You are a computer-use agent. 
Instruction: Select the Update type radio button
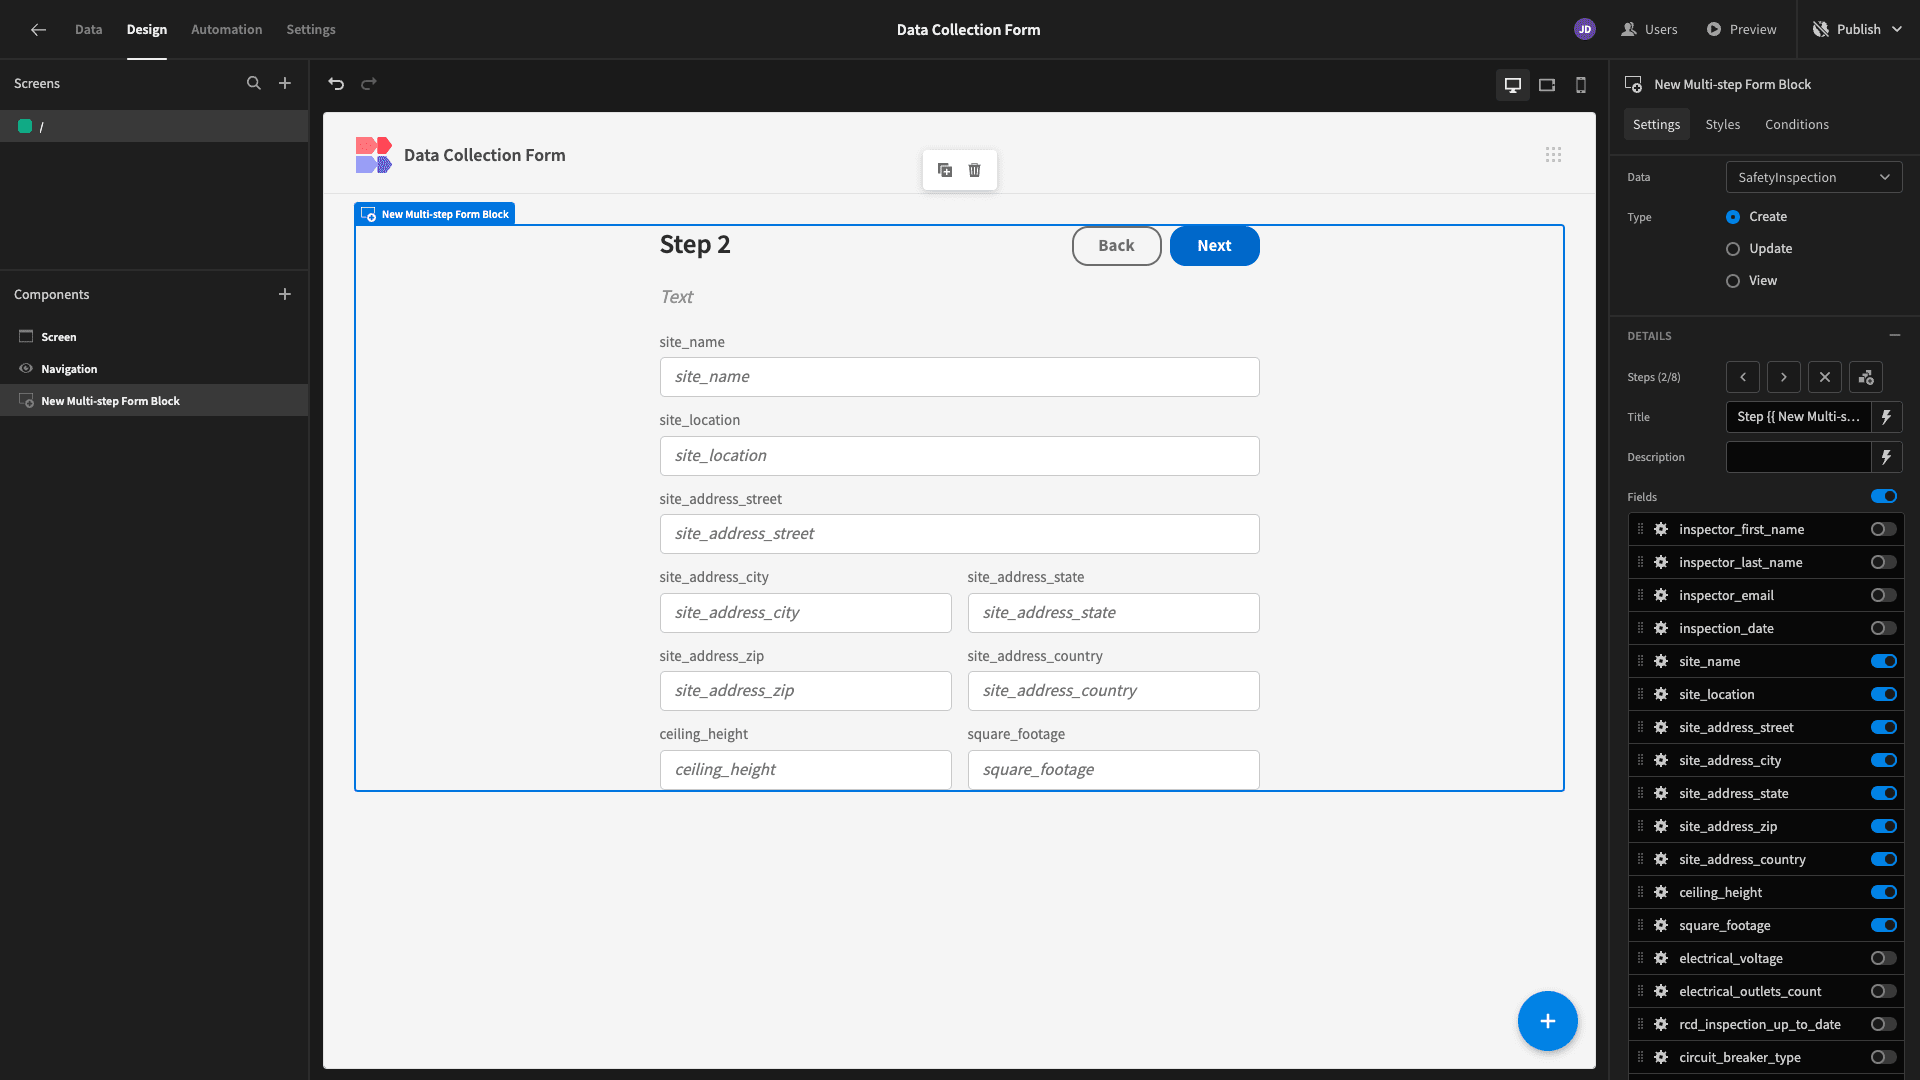tap(1733, 249)
